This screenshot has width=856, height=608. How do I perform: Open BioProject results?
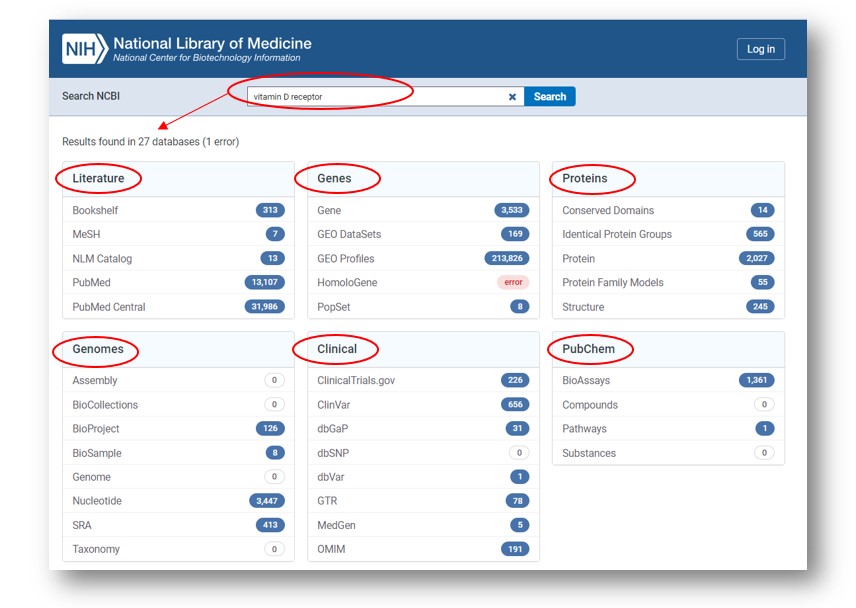click(179, 428)
